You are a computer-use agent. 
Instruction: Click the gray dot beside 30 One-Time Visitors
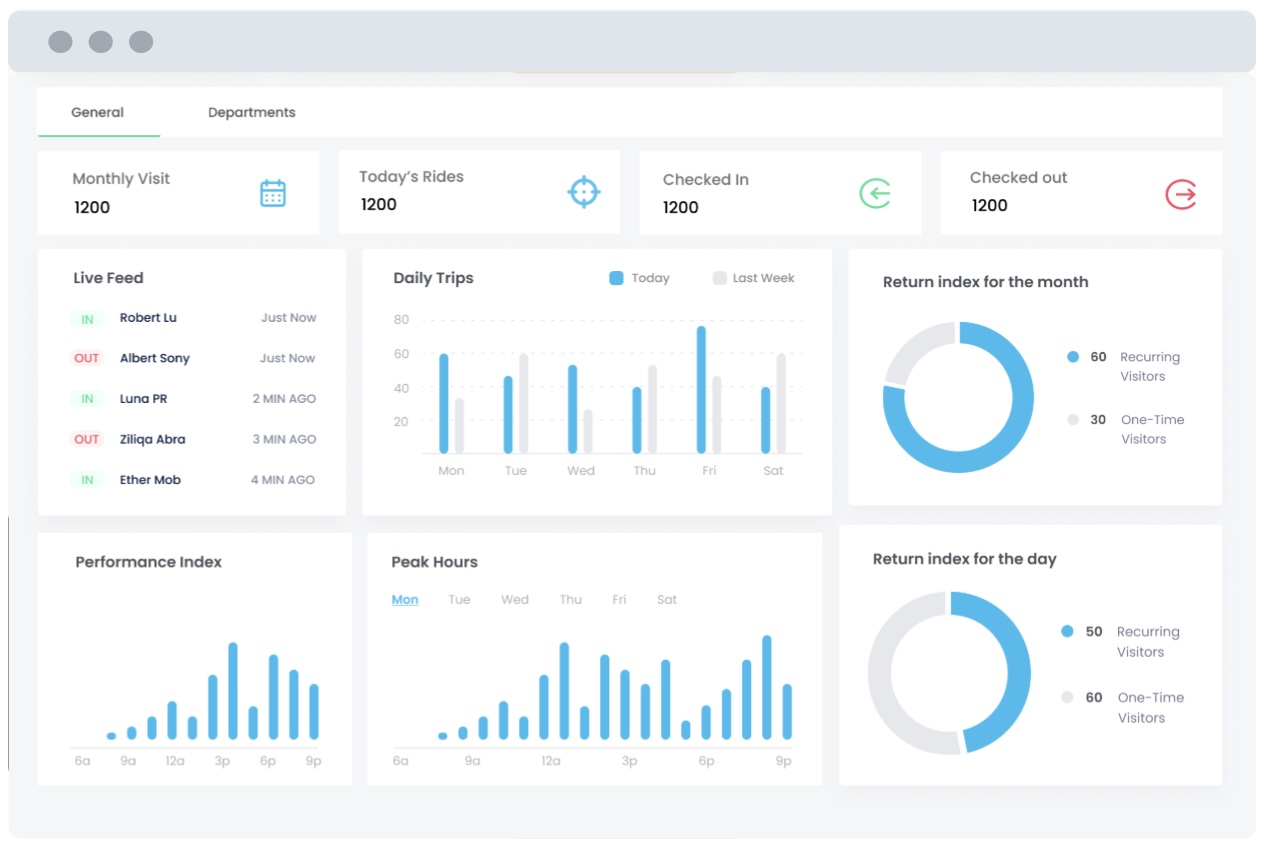coord(1073,420)
